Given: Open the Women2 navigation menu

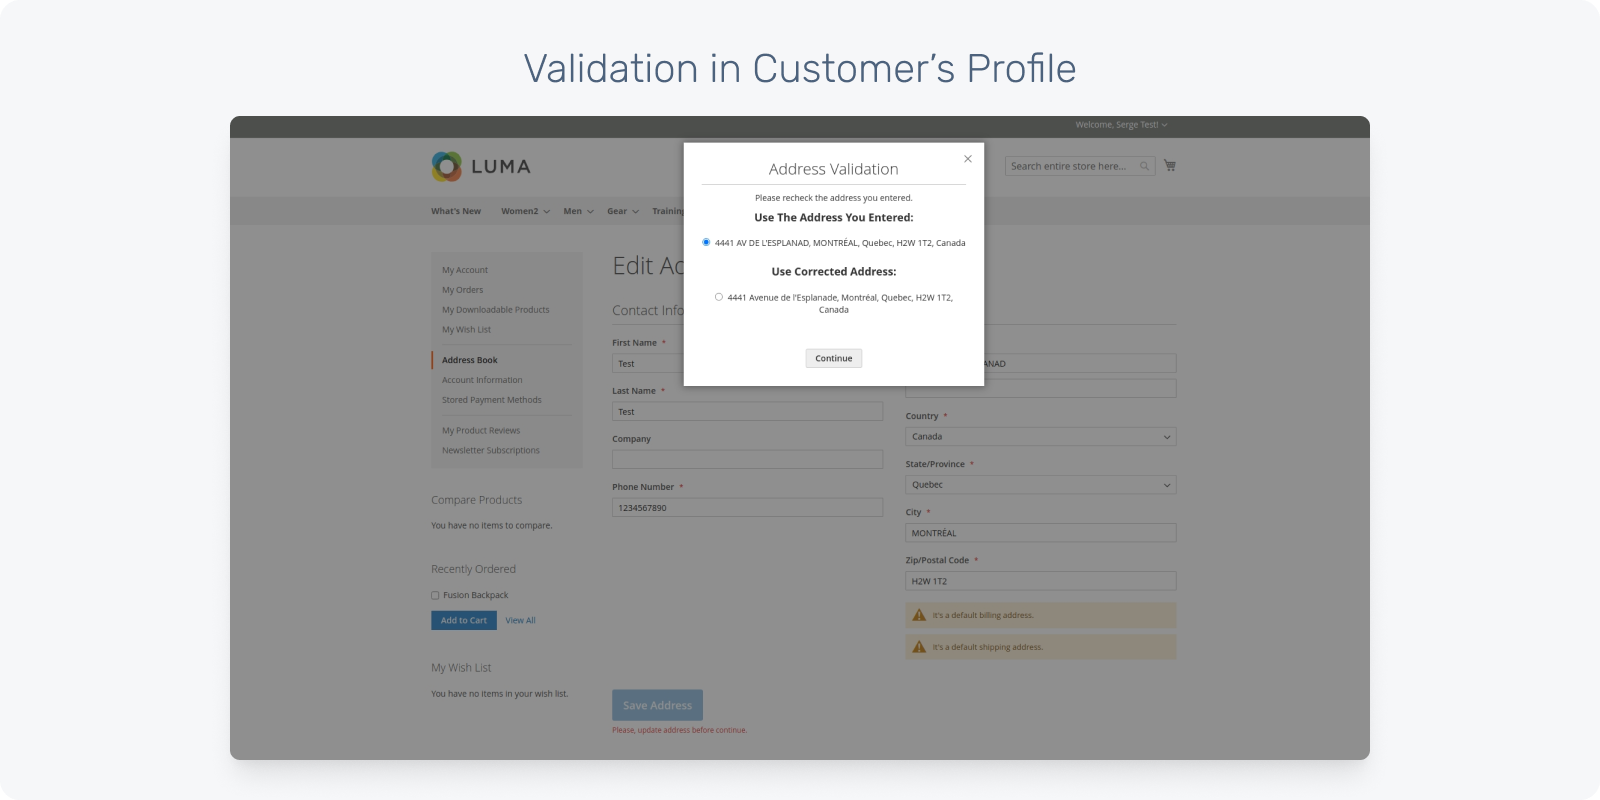Looking at the screenshot, I should 525,211.
